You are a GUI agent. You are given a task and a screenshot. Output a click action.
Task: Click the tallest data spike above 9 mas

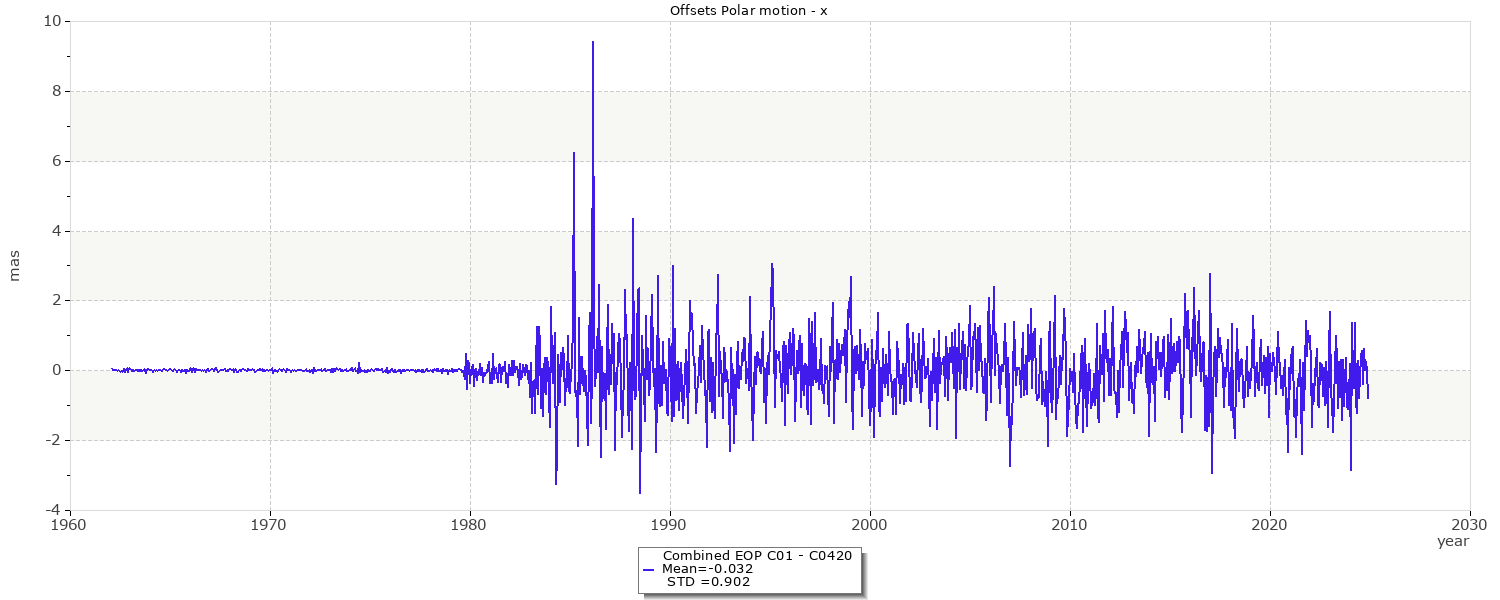(x=593, y=44)
